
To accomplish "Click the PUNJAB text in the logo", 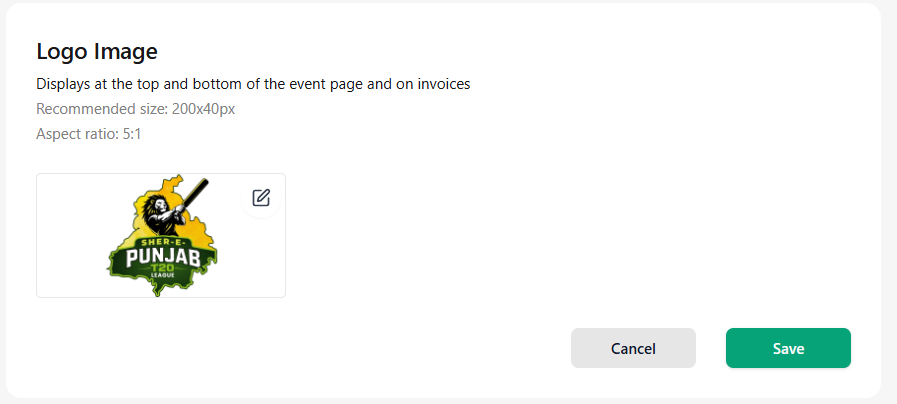I will (163, 256).
